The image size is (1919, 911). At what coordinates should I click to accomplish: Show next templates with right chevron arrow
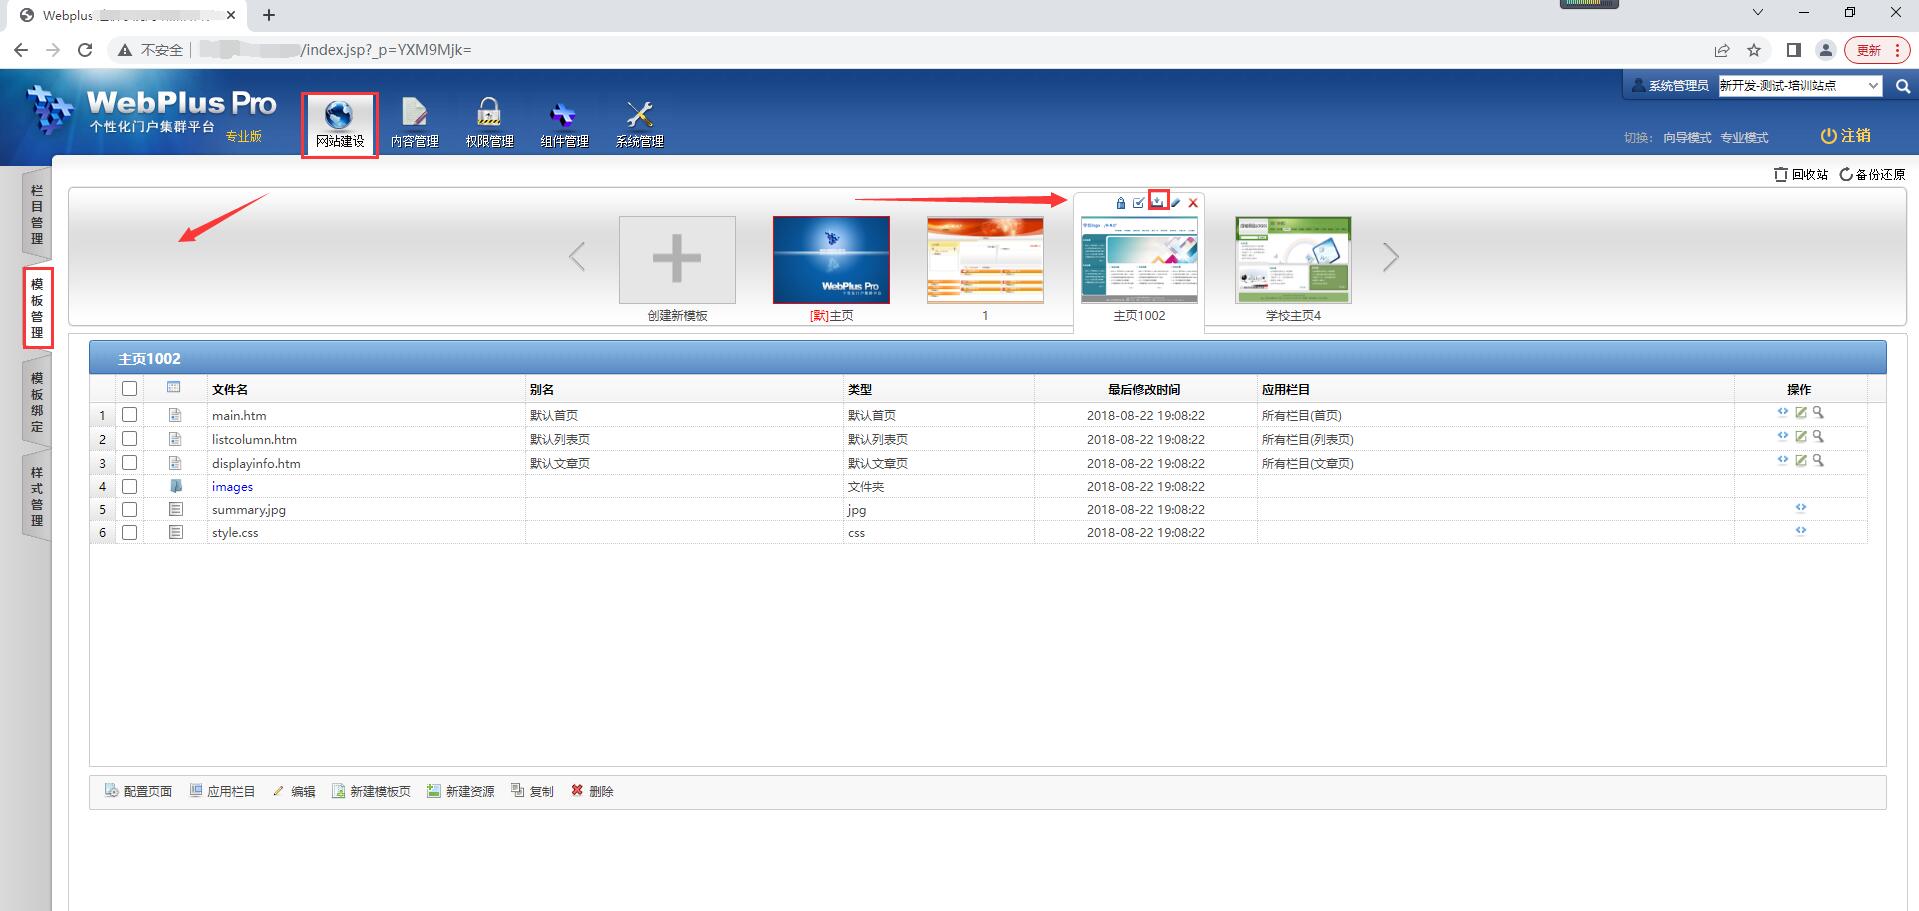tap(1390, 257)
